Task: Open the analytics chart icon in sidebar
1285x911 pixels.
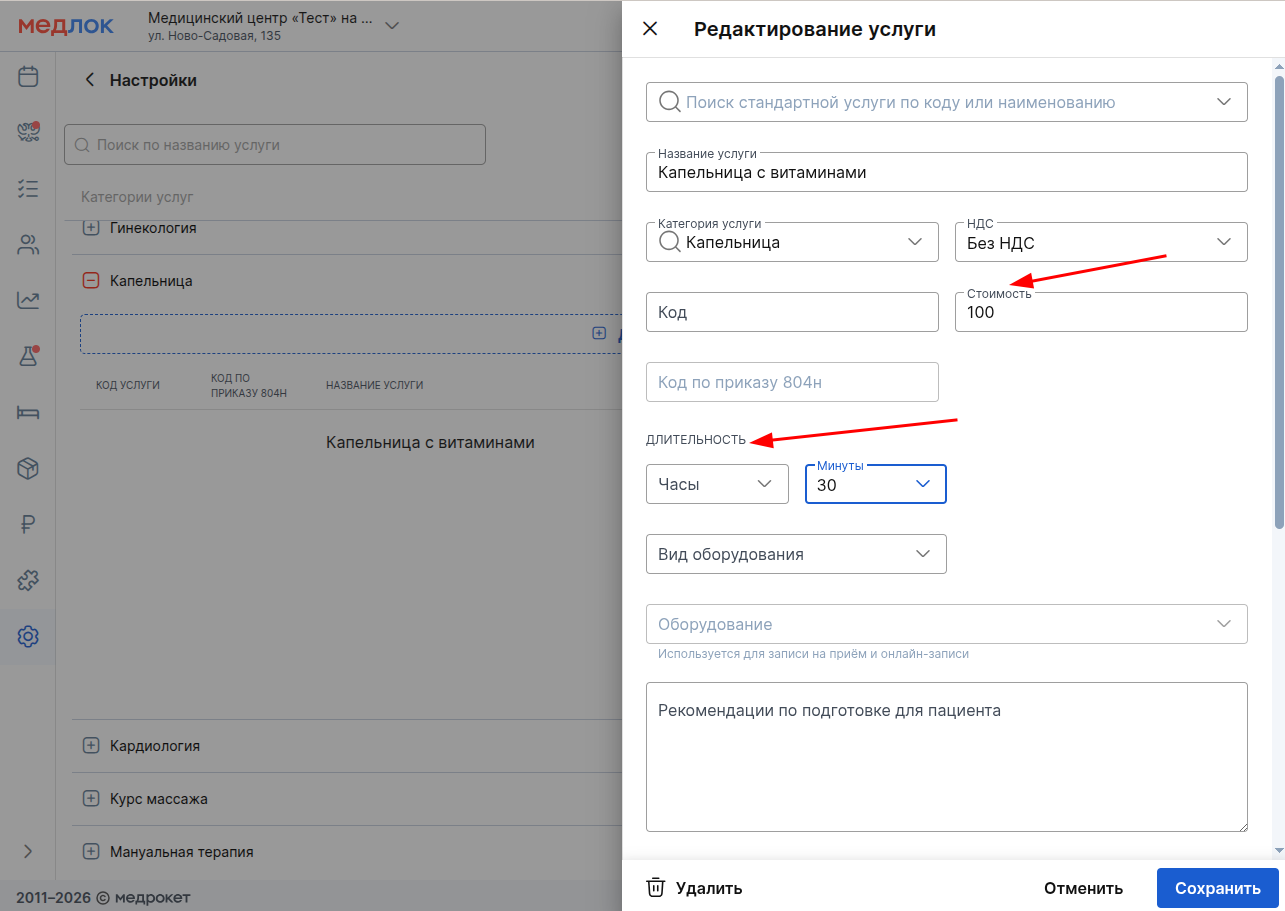Action: pyautogui.click(x=28, y=300)
